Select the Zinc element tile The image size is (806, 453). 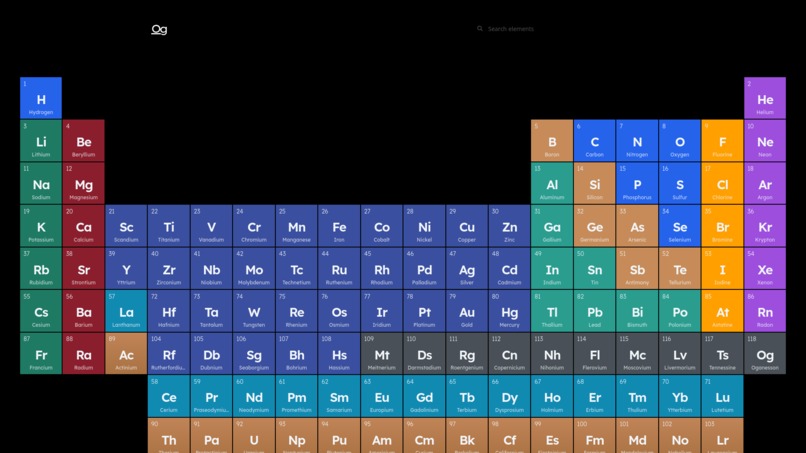coord(509,226)
